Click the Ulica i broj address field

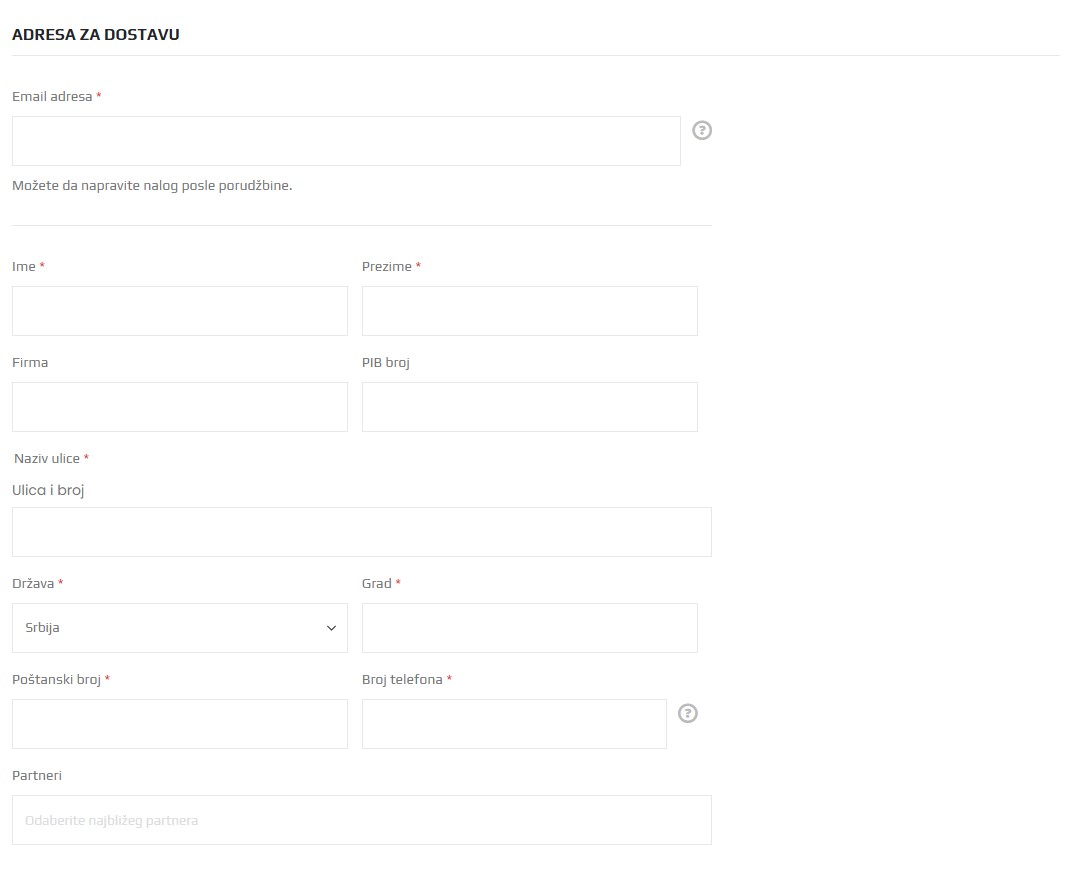361,532
